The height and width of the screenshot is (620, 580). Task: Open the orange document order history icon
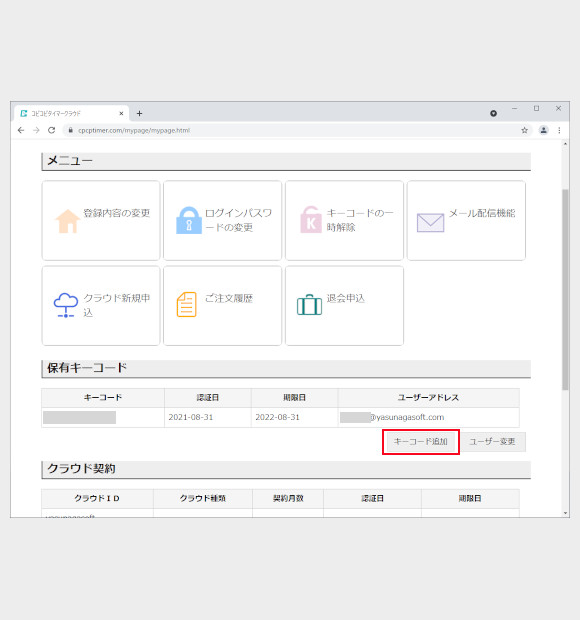[x=187, y=304]
